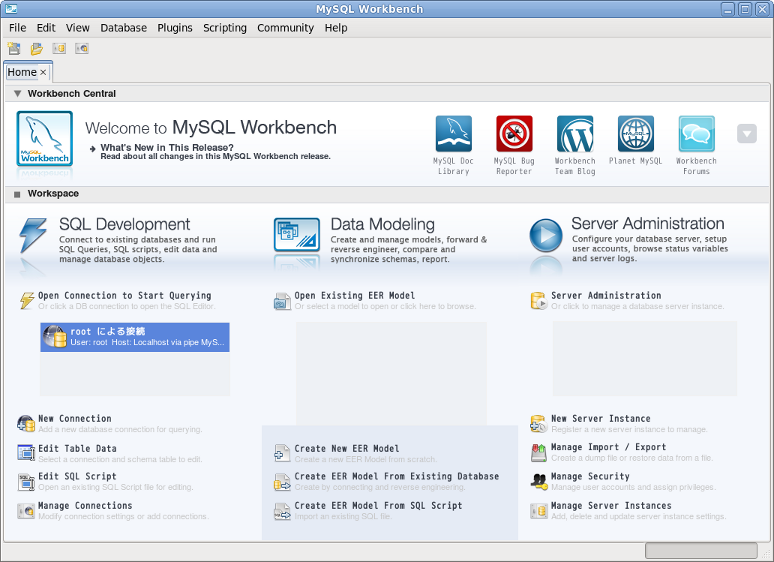The image size is (774, 562).
Task: Click the Server Administration database icon
Action: click(x=539, y=300)
